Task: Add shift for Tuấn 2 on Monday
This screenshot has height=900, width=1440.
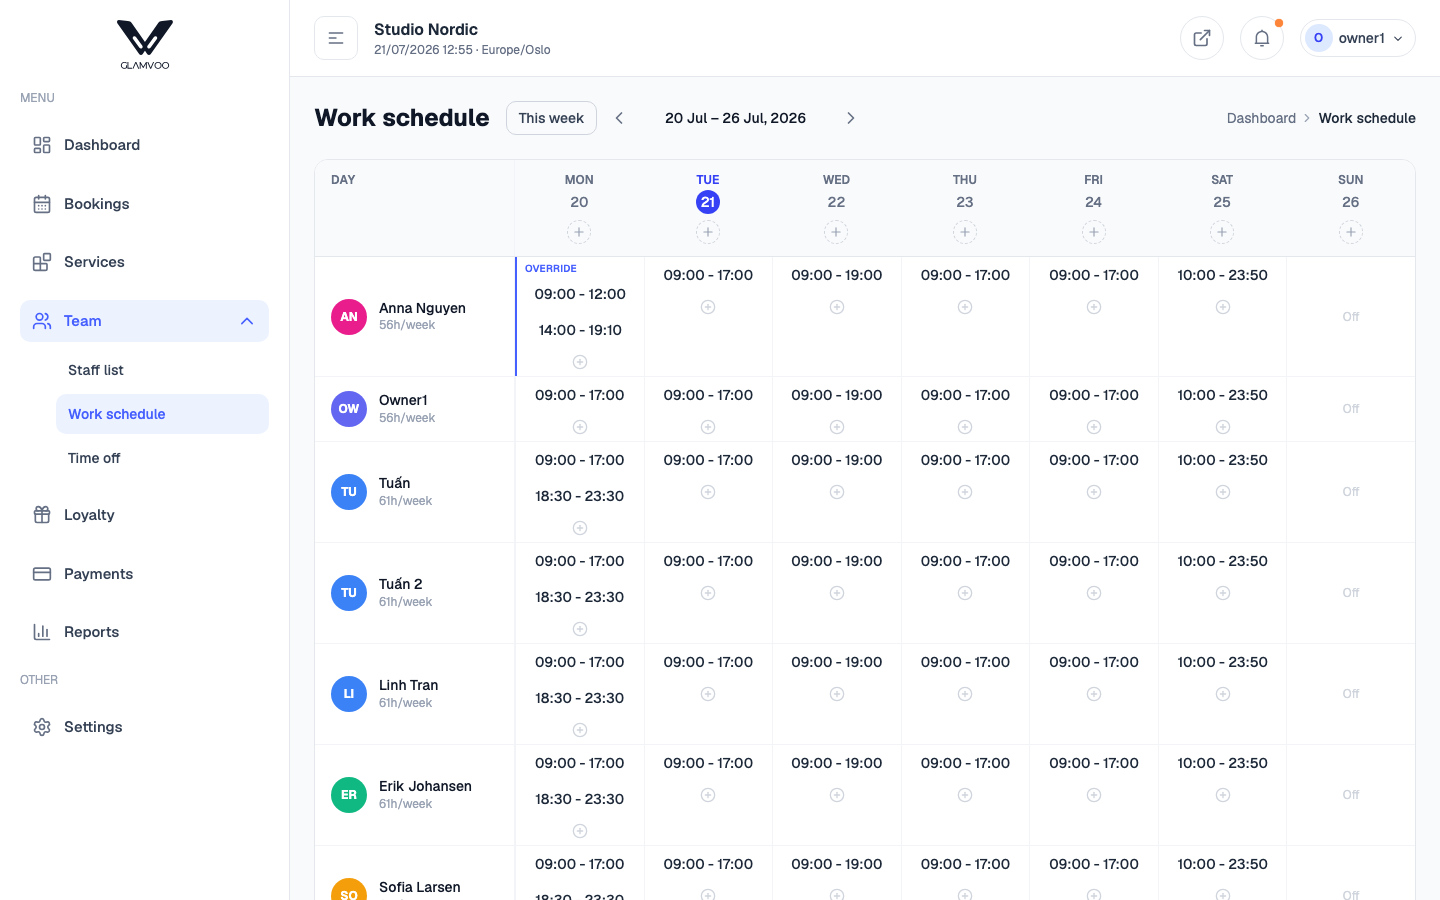Action: (x=580, y=629)
